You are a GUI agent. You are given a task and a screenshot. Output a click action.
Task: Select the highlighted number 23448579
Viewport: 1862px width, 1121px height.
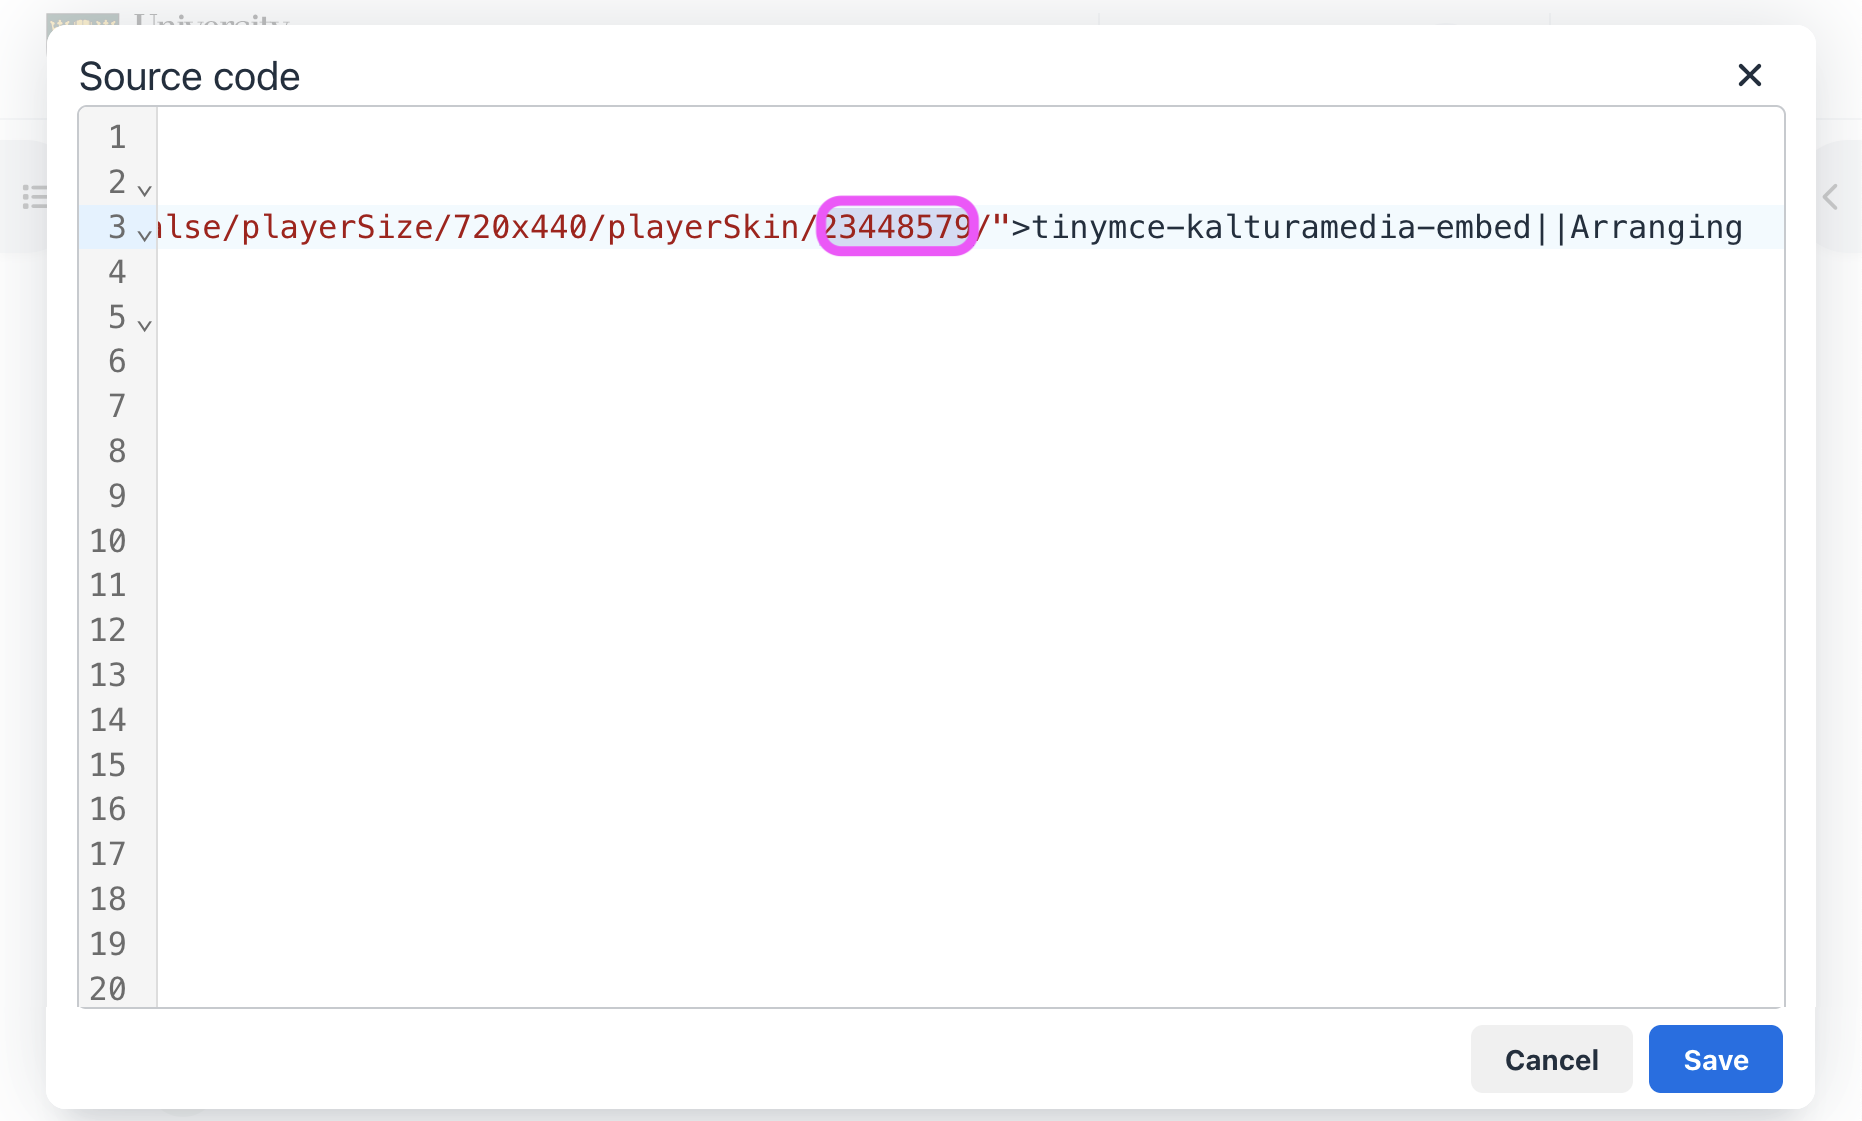pos(896,227)
